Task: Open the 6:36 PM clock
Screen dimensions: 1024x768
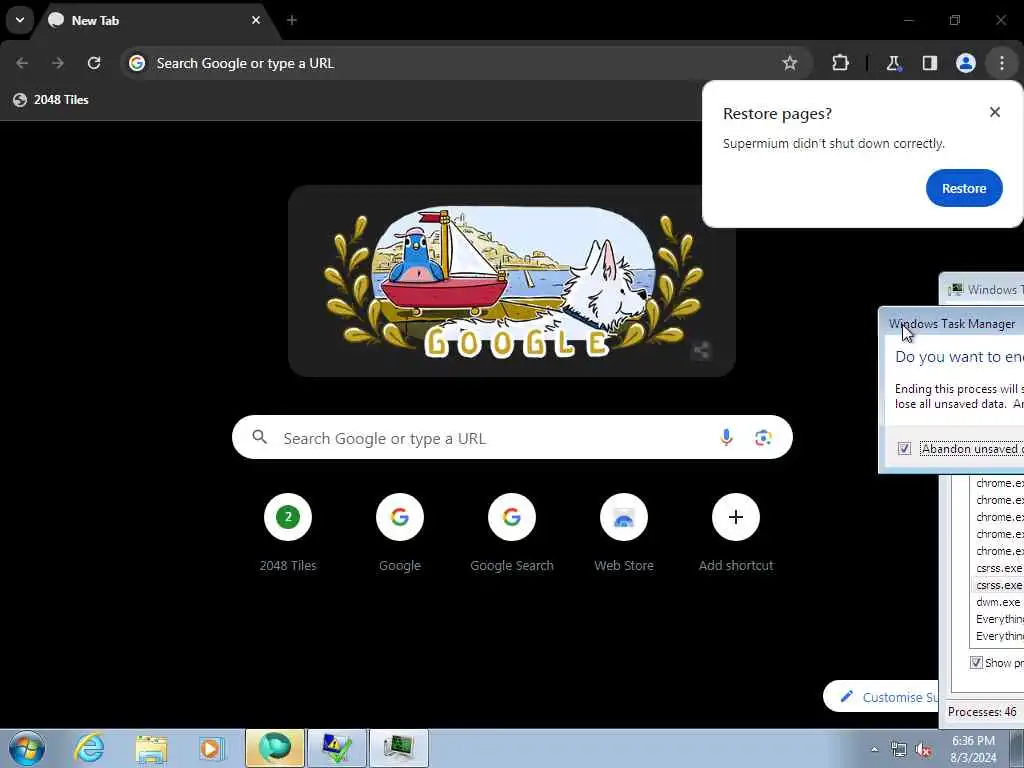Action: (973, 749)
